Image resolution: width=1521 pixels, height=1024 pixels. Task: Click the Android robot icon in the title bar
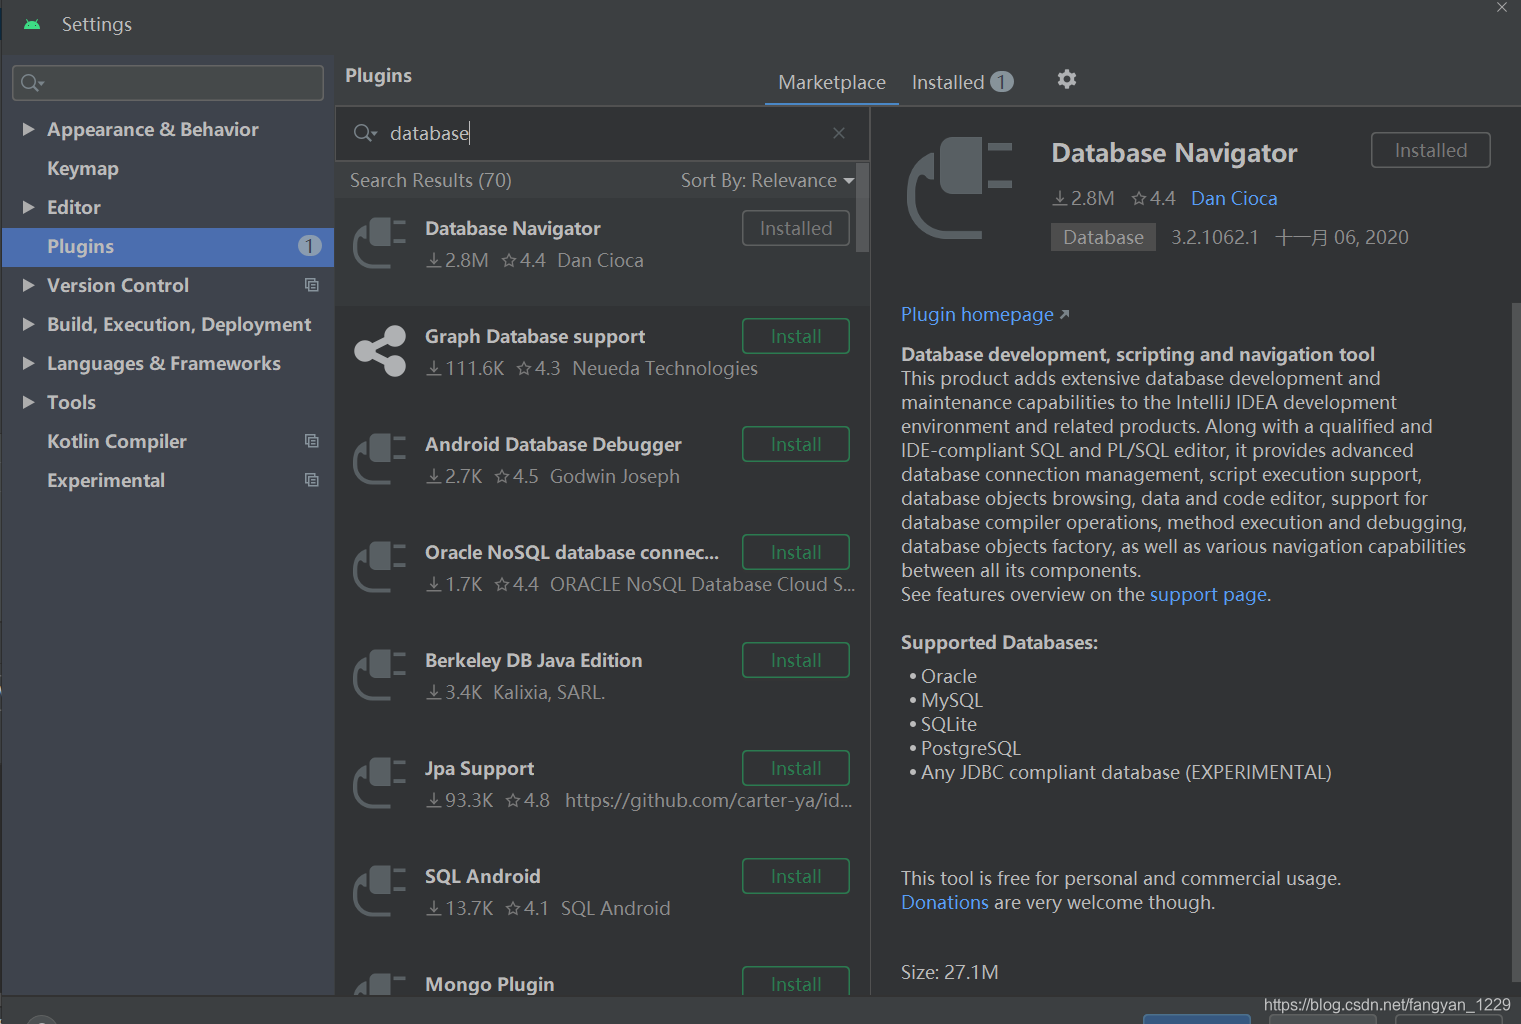pos(30,23)
